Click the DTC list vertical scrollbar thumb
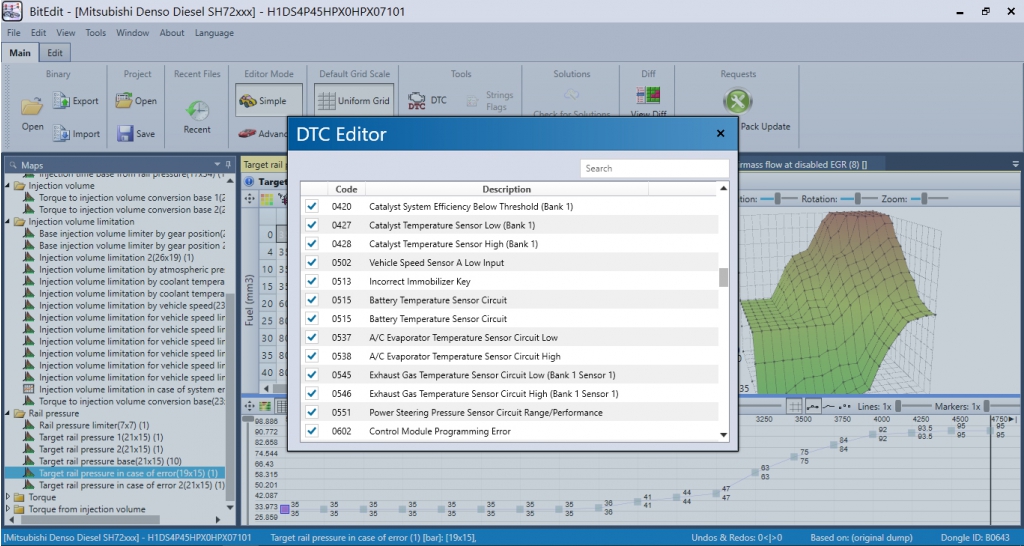 coord(723,277)
